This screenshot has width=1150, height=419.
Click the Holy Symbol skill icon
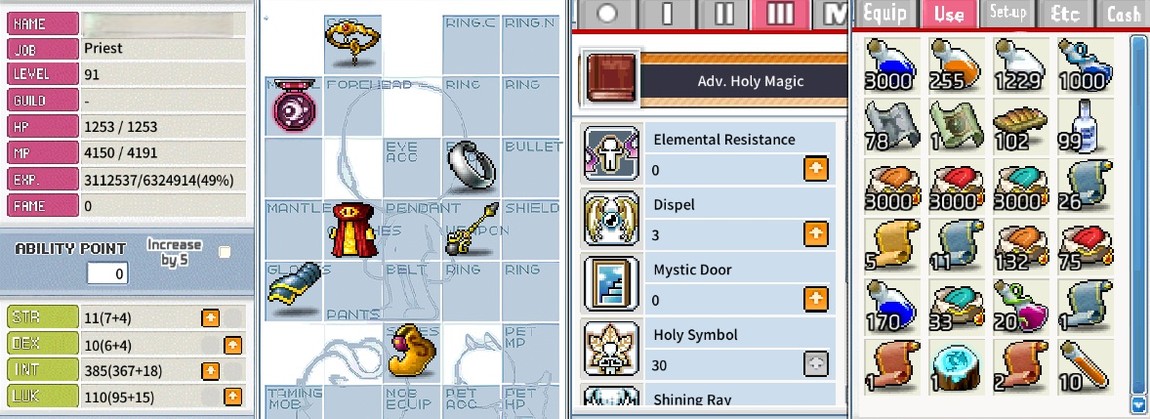point(612,348)
